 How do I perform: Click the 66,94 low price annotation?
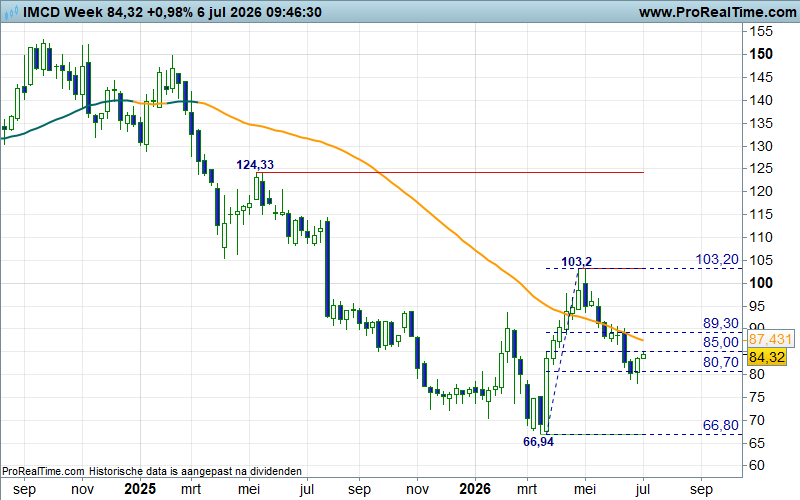(x=538, y=442)
